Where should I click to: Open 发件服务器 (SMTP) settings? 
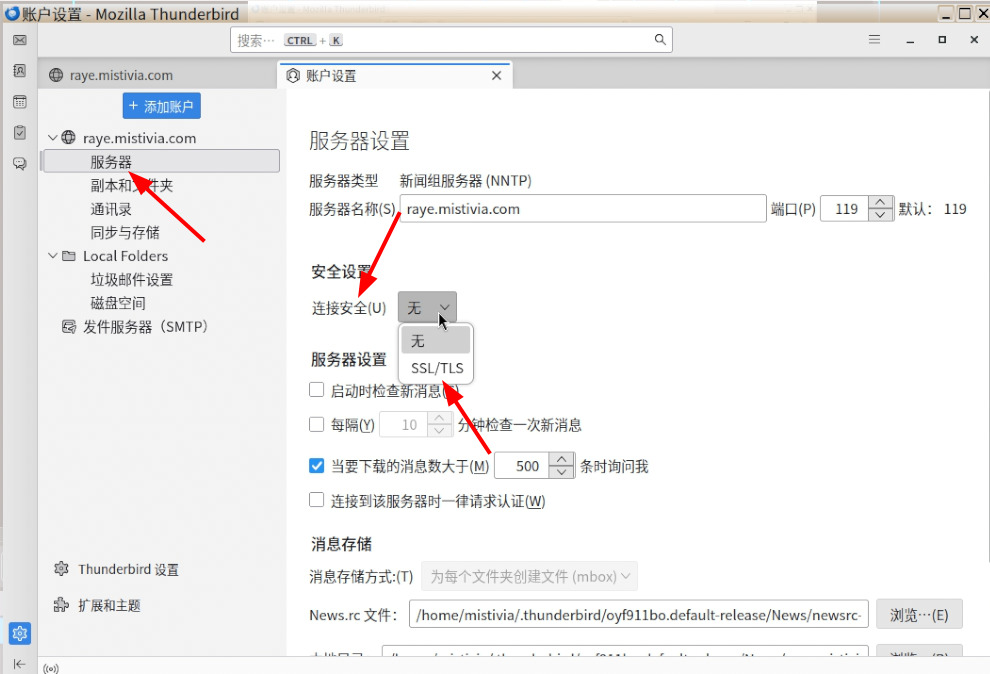145,327
